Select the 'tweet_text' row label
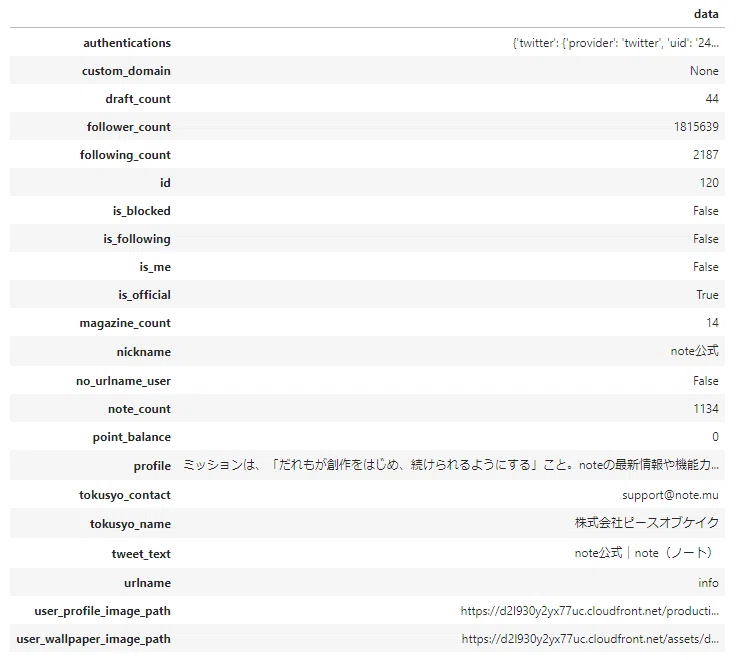This screenshot has height=660, width=737. [x=141, y=554]
